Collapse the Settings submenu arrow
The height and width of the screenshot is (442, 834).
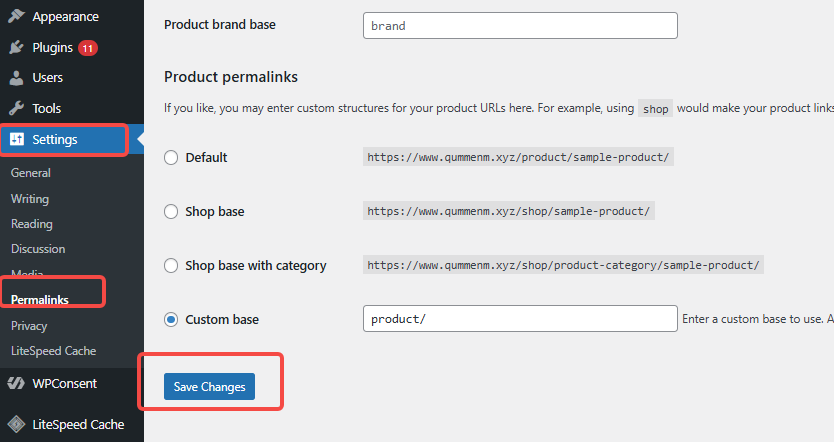[139, 140]
